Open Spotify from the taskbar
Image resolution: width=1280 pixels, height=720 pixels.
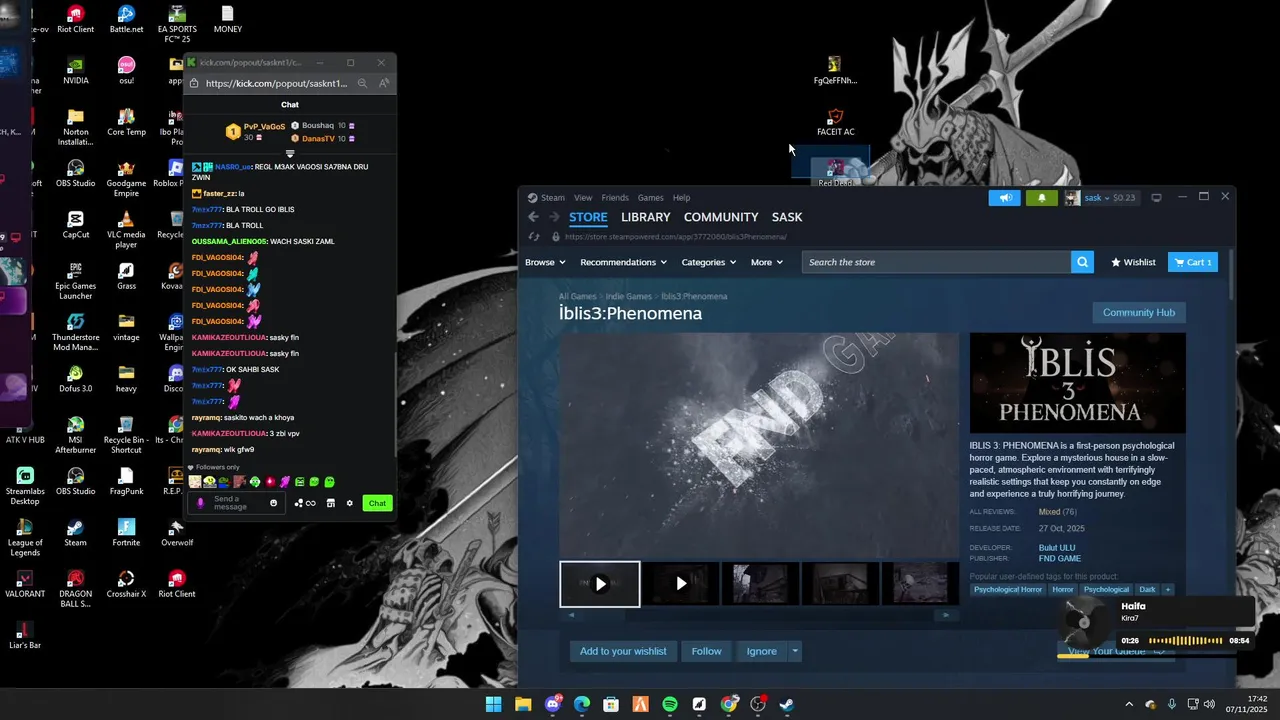(670, 704)
